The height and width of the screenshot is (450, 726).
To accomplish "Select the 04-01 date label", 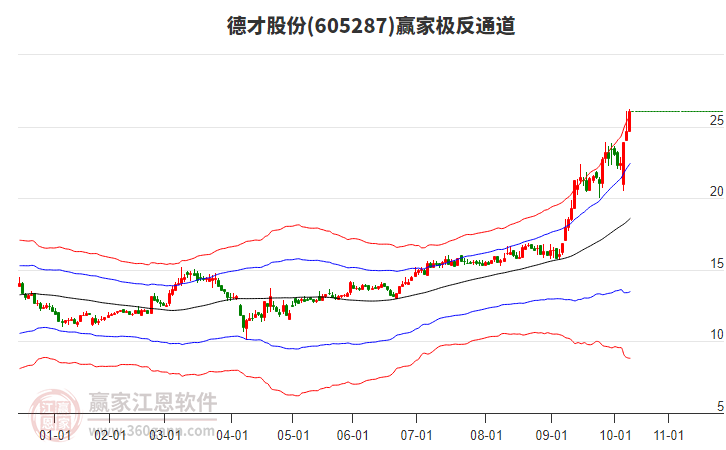I will pyautogui.click(x=232, y=436).
